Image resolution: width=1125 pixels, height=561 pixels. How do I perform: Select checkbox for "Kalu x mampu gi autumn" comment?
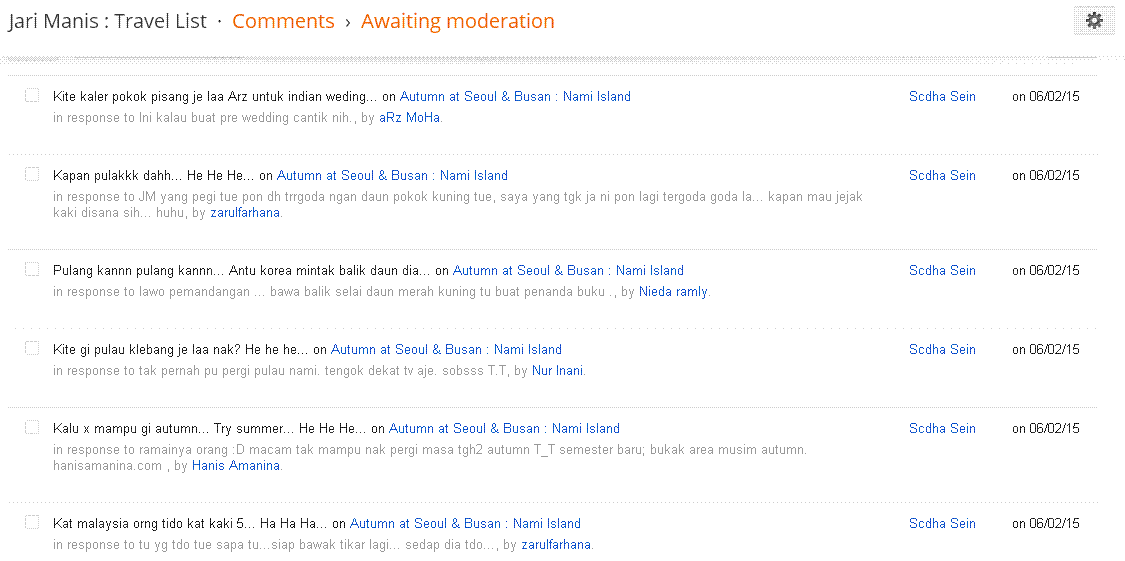[x=32, y=428]
